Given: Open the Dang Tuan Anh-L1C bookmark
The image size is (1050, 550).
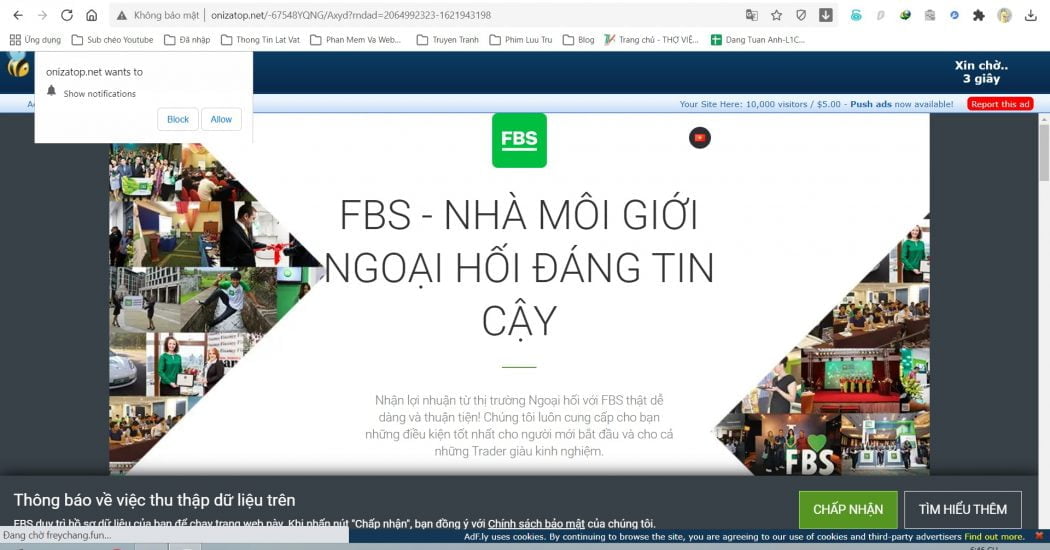Looking at the screenshot, I should [758, 40].
